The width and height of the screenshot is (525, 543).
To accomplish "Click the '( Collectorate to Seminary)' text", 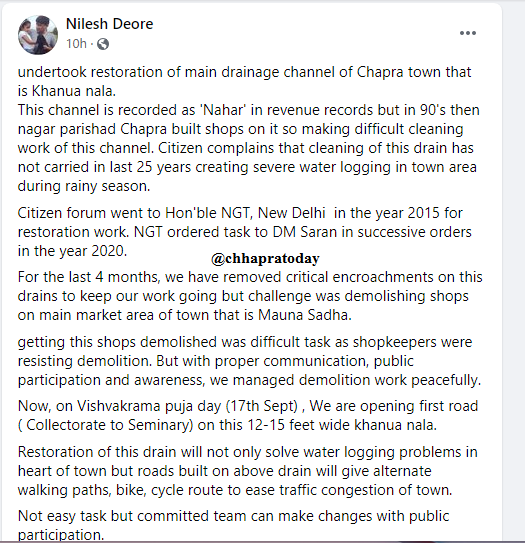I will tap(105, 425).
